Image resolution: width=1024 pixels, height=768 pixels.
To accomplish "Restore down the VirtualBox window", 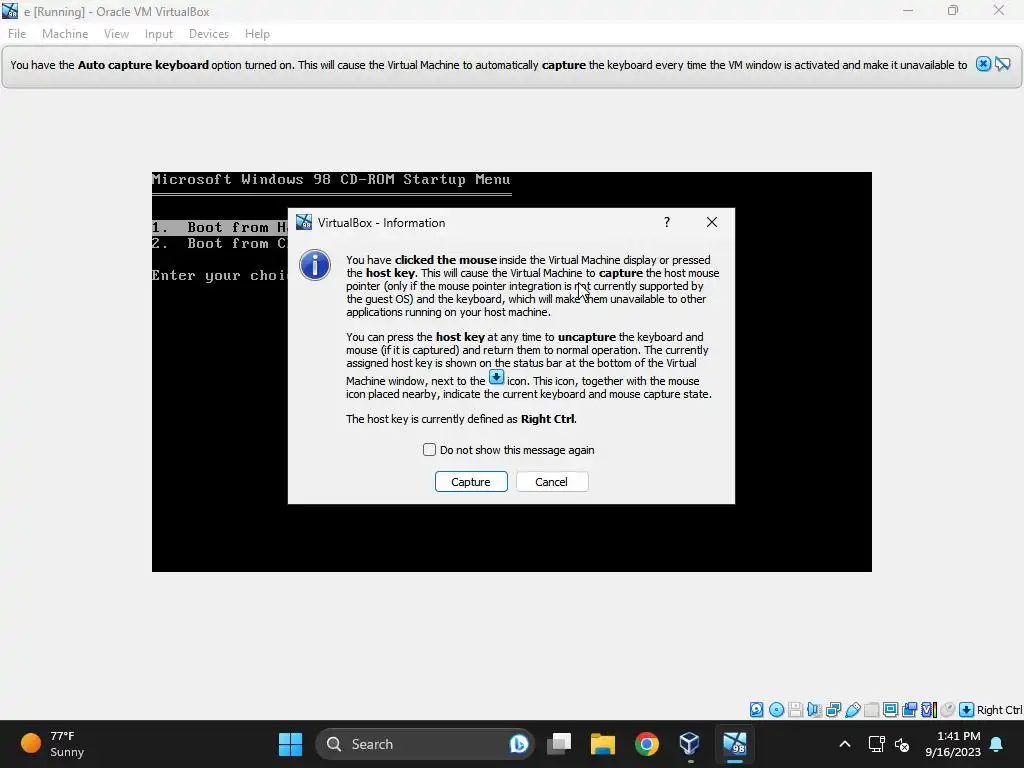I will (953, 11).
